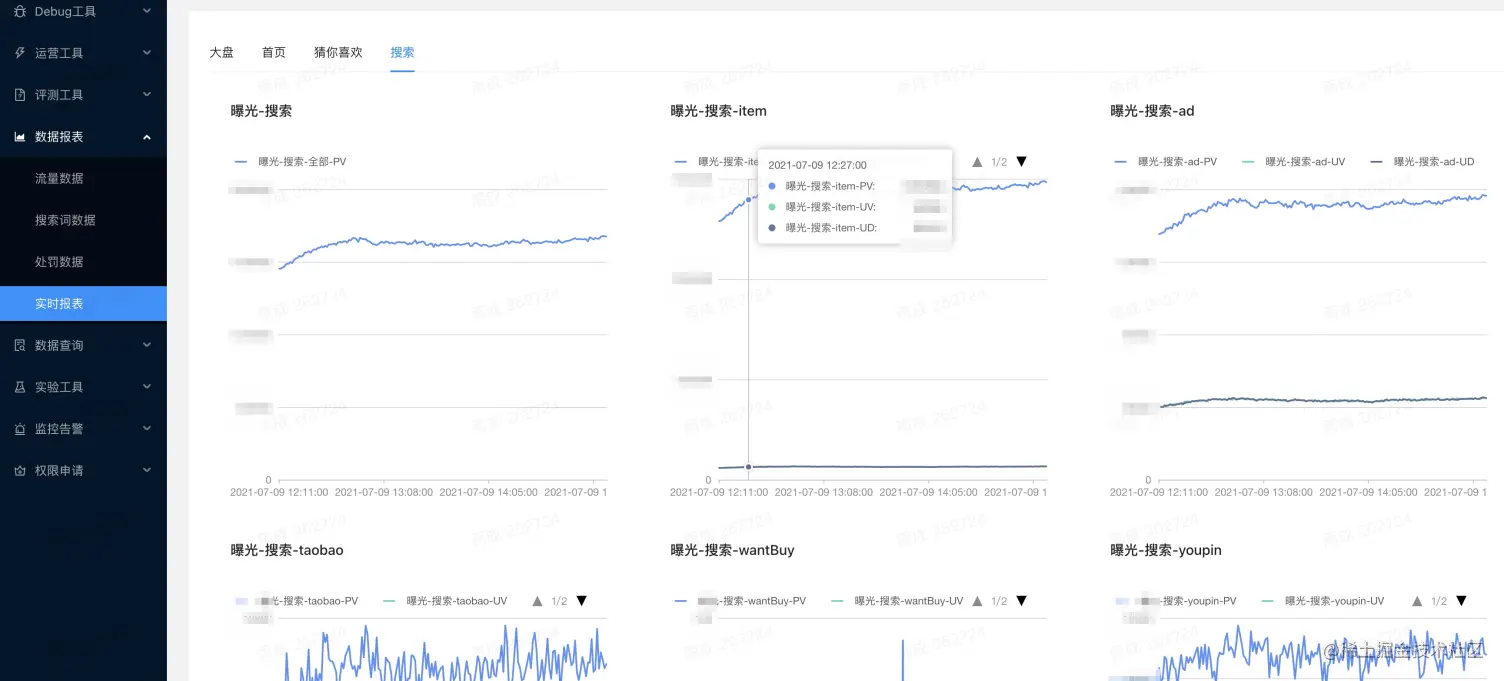This screenshot has width=1504, height=681.
Task: Expand the 数据查询 menu chevron
Action: [147, 345]
